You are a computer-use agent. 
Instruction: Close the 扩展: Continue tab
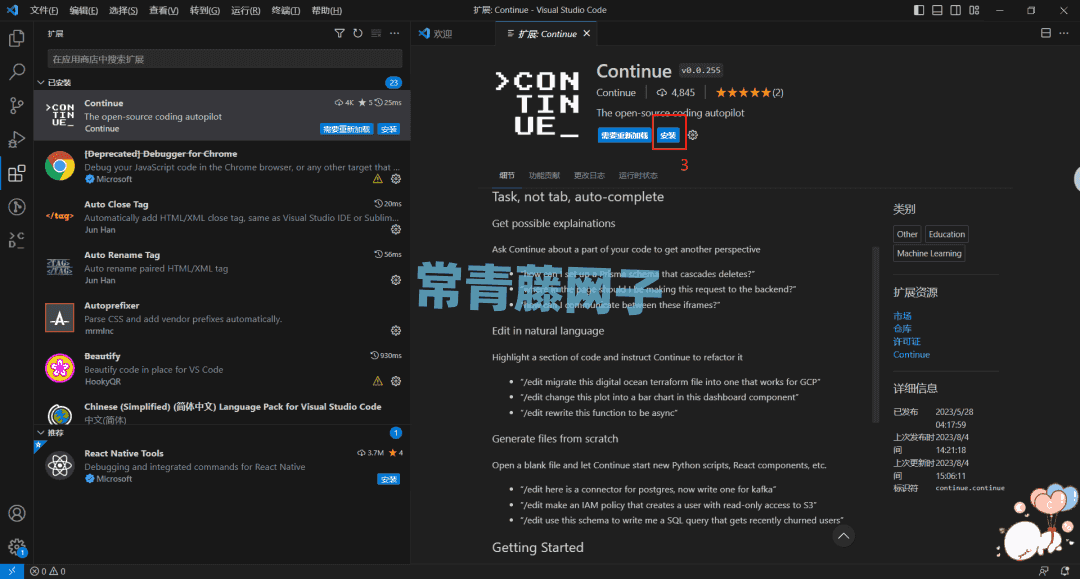click(x=587, y=34)
